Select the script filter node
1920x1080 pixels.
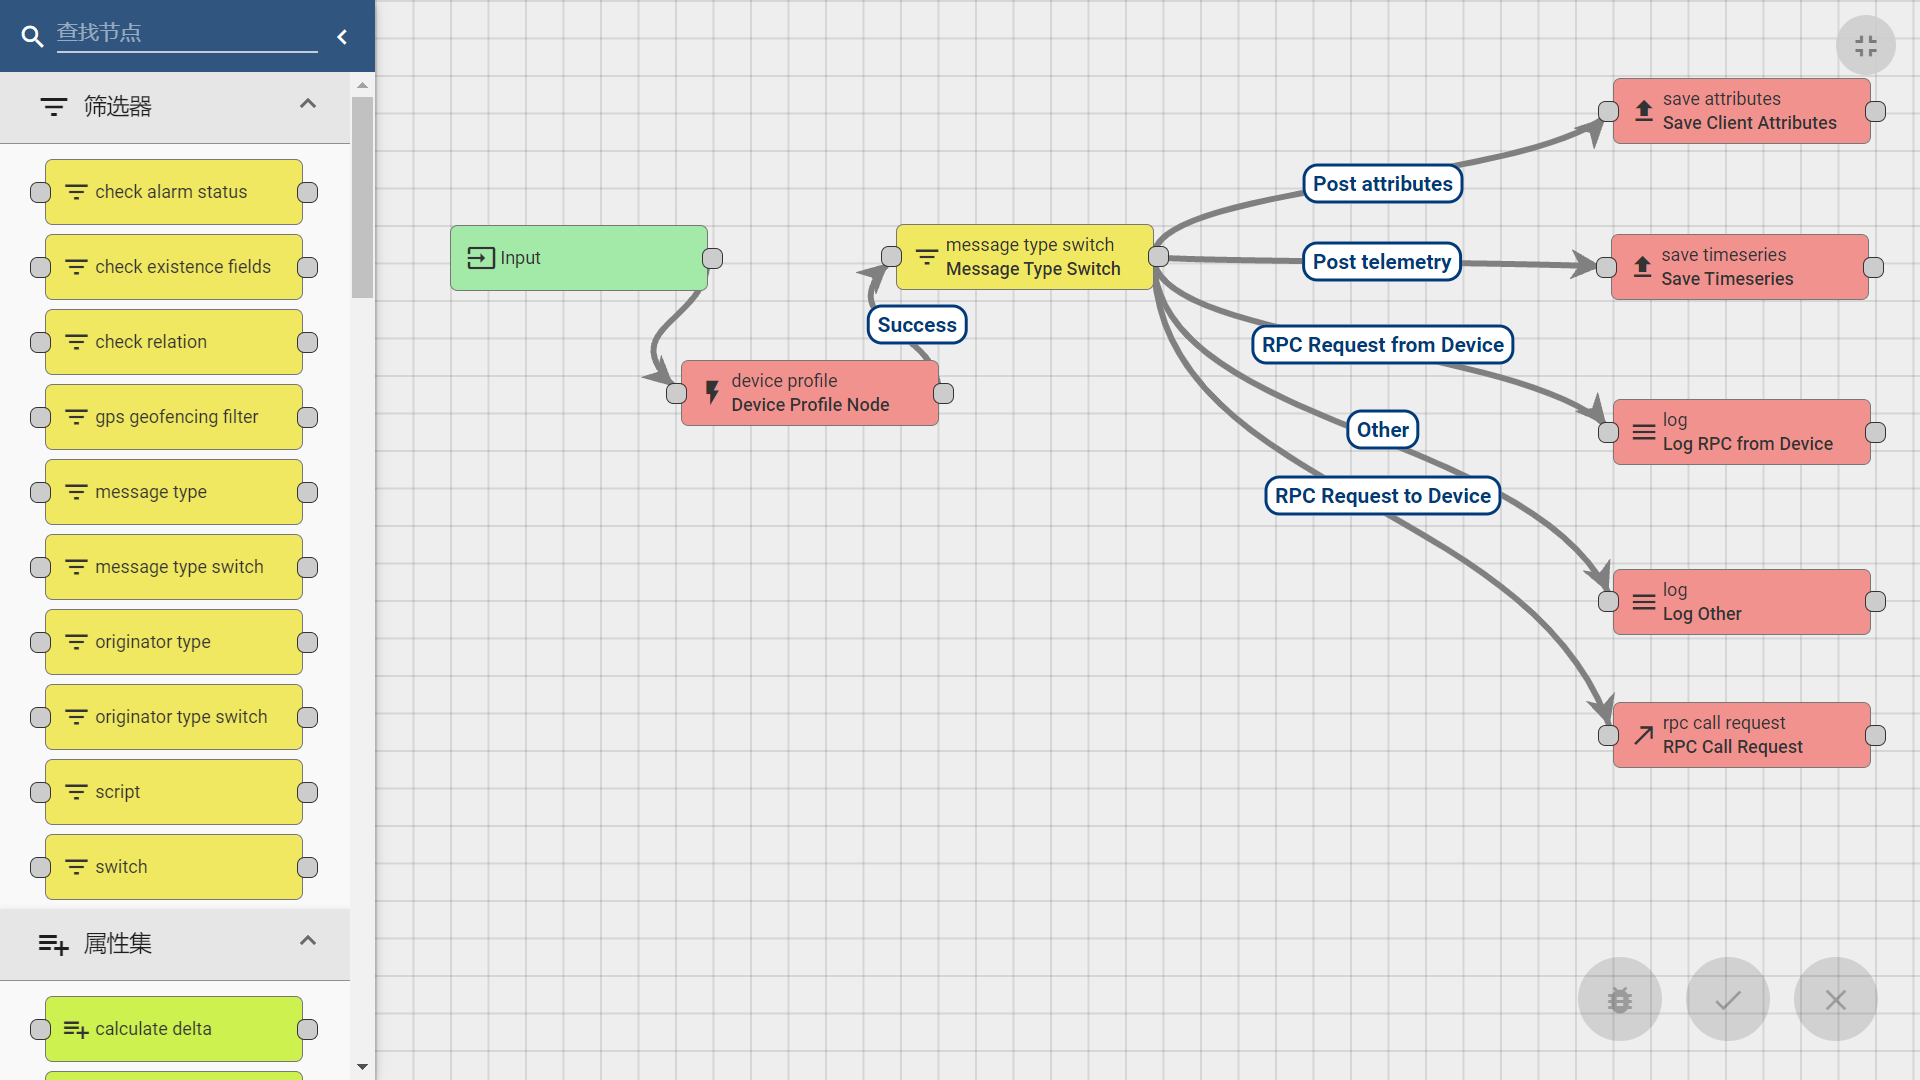[174, 791]
